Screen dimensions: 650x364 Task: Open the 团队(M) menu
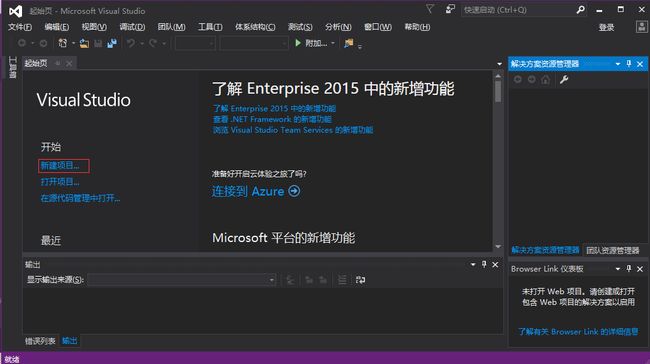[171, 27]
